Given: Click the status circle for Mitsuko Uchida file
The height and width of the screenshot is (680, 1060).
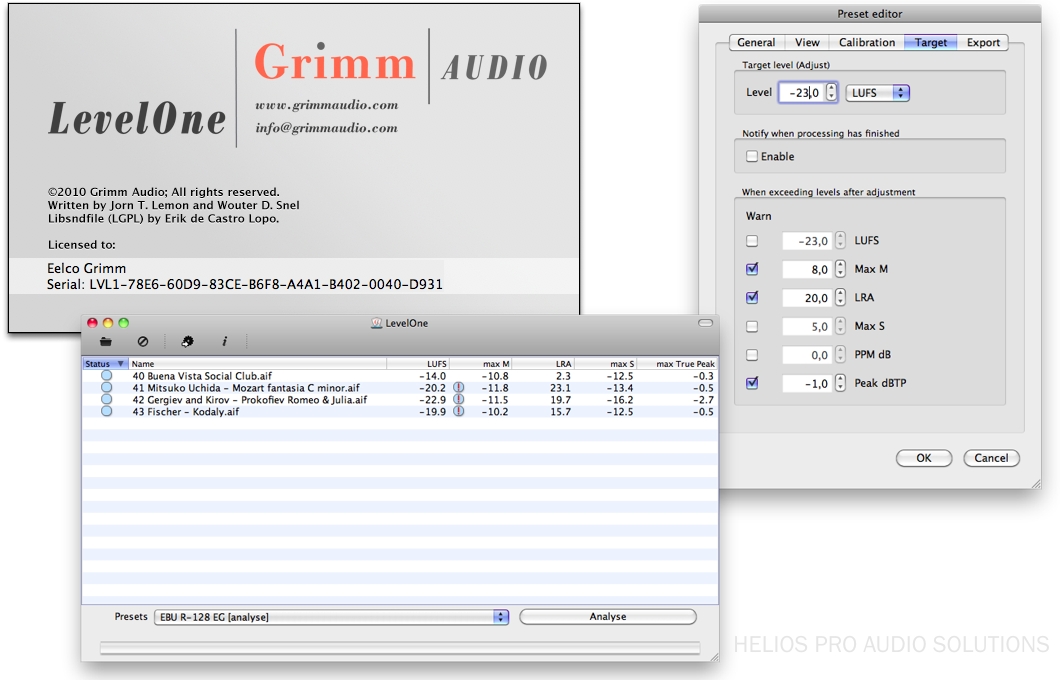Looking at the screenshot, I should point(106,387).
